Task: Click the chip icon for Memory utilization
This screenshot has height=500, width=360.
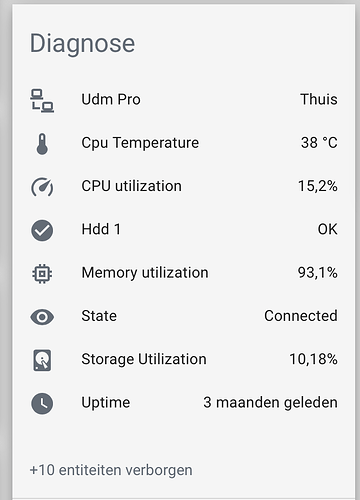Action: pyautogui.click(x=42, y=274)
